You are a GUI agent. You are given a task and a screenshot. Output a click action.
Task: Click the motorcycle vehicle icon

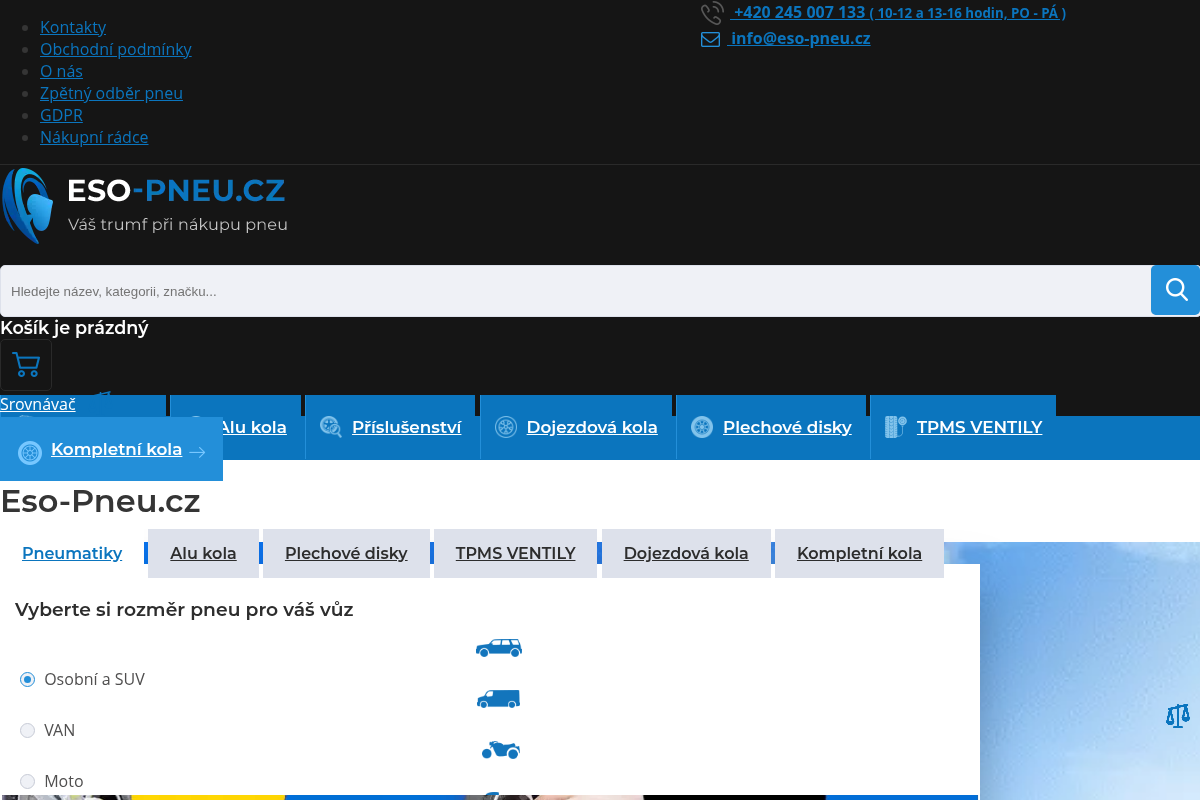tap(501, 749)
